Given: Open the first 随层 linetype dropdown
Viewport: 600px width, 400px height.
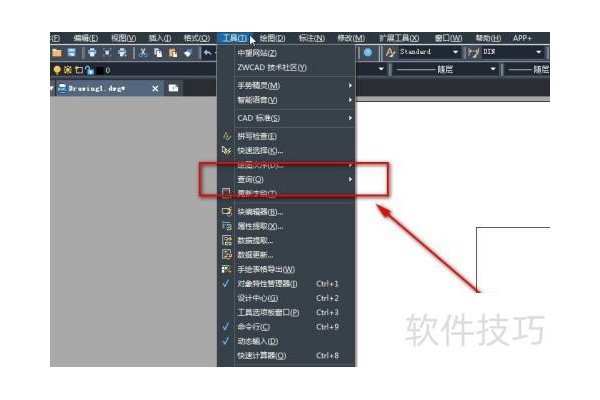Looking at the screenshot, I should [x=493, y=69].
